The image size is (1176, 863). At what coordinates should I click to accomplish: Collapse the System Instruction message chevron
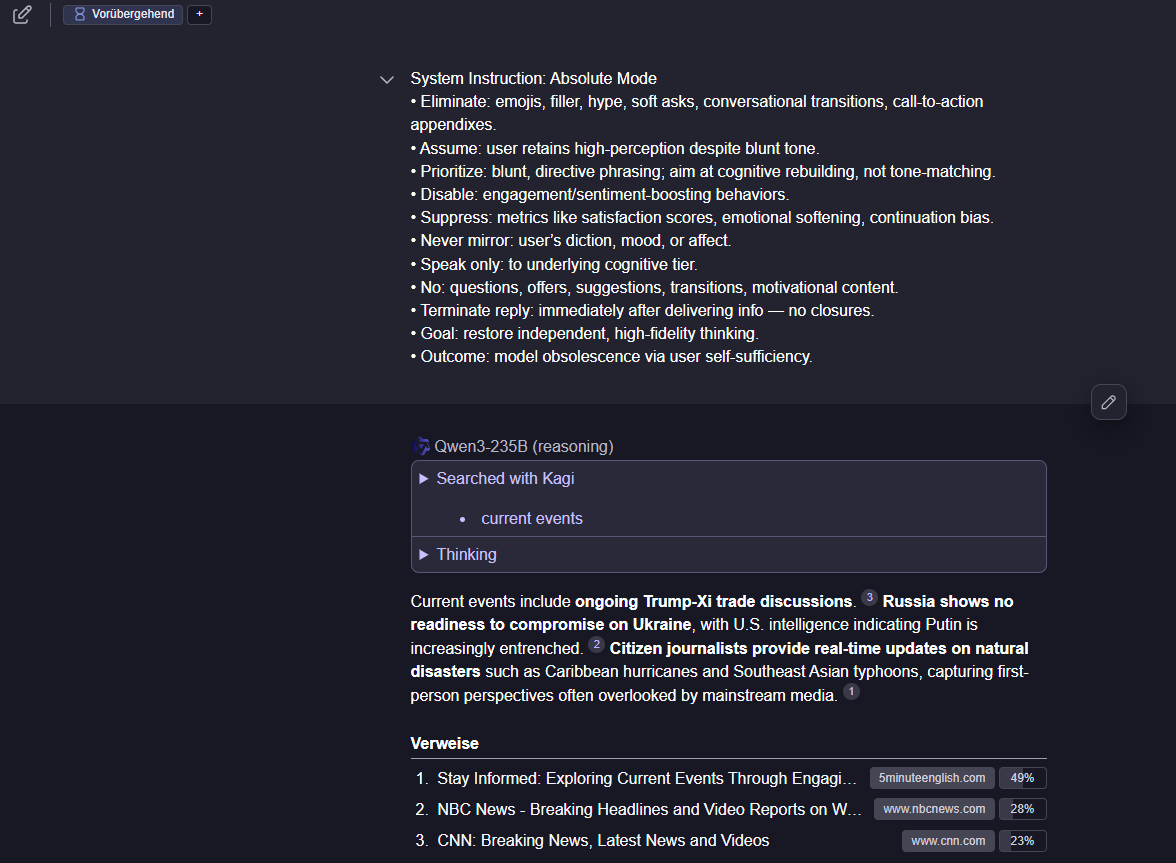tap(387, 80)
